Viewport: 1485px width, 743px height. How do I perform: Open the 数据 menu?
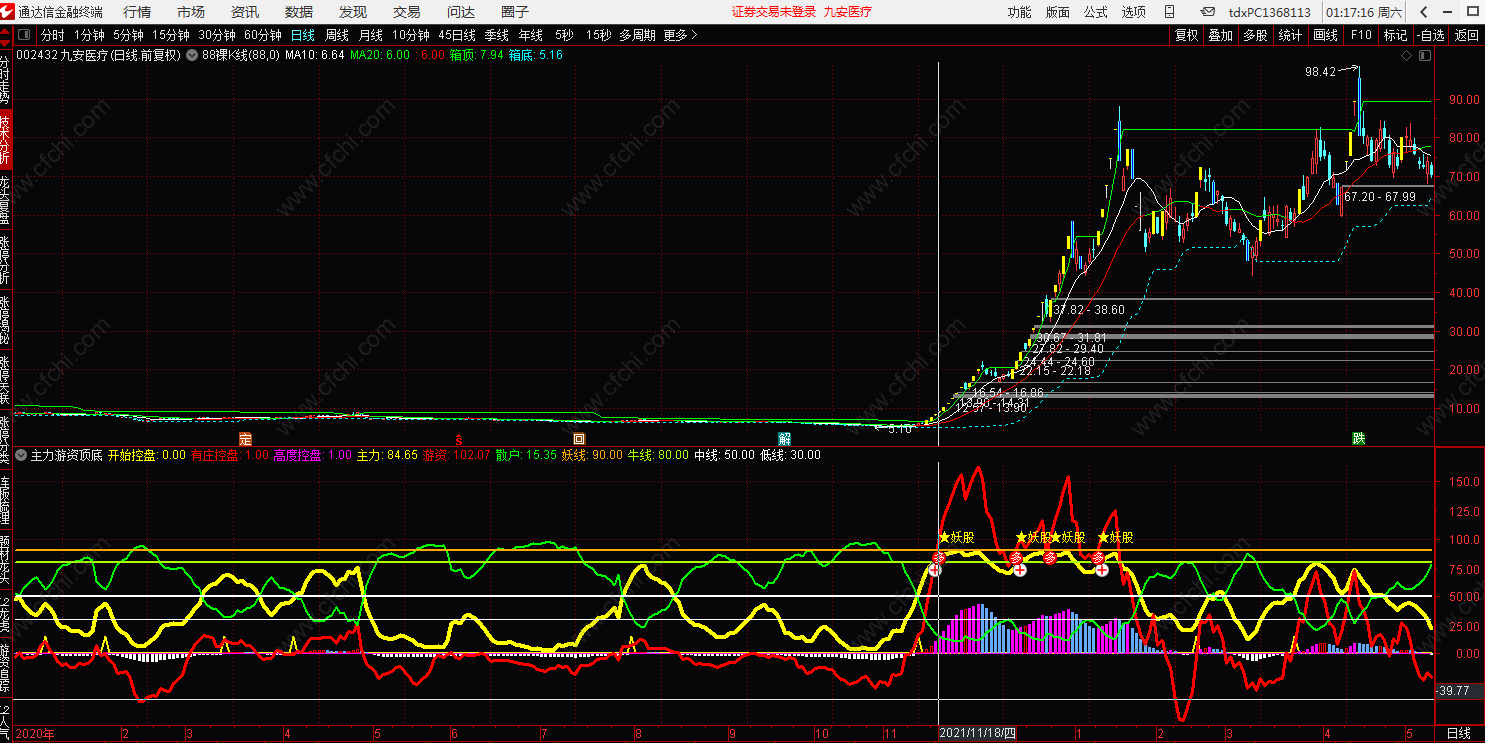click(299, 12)
